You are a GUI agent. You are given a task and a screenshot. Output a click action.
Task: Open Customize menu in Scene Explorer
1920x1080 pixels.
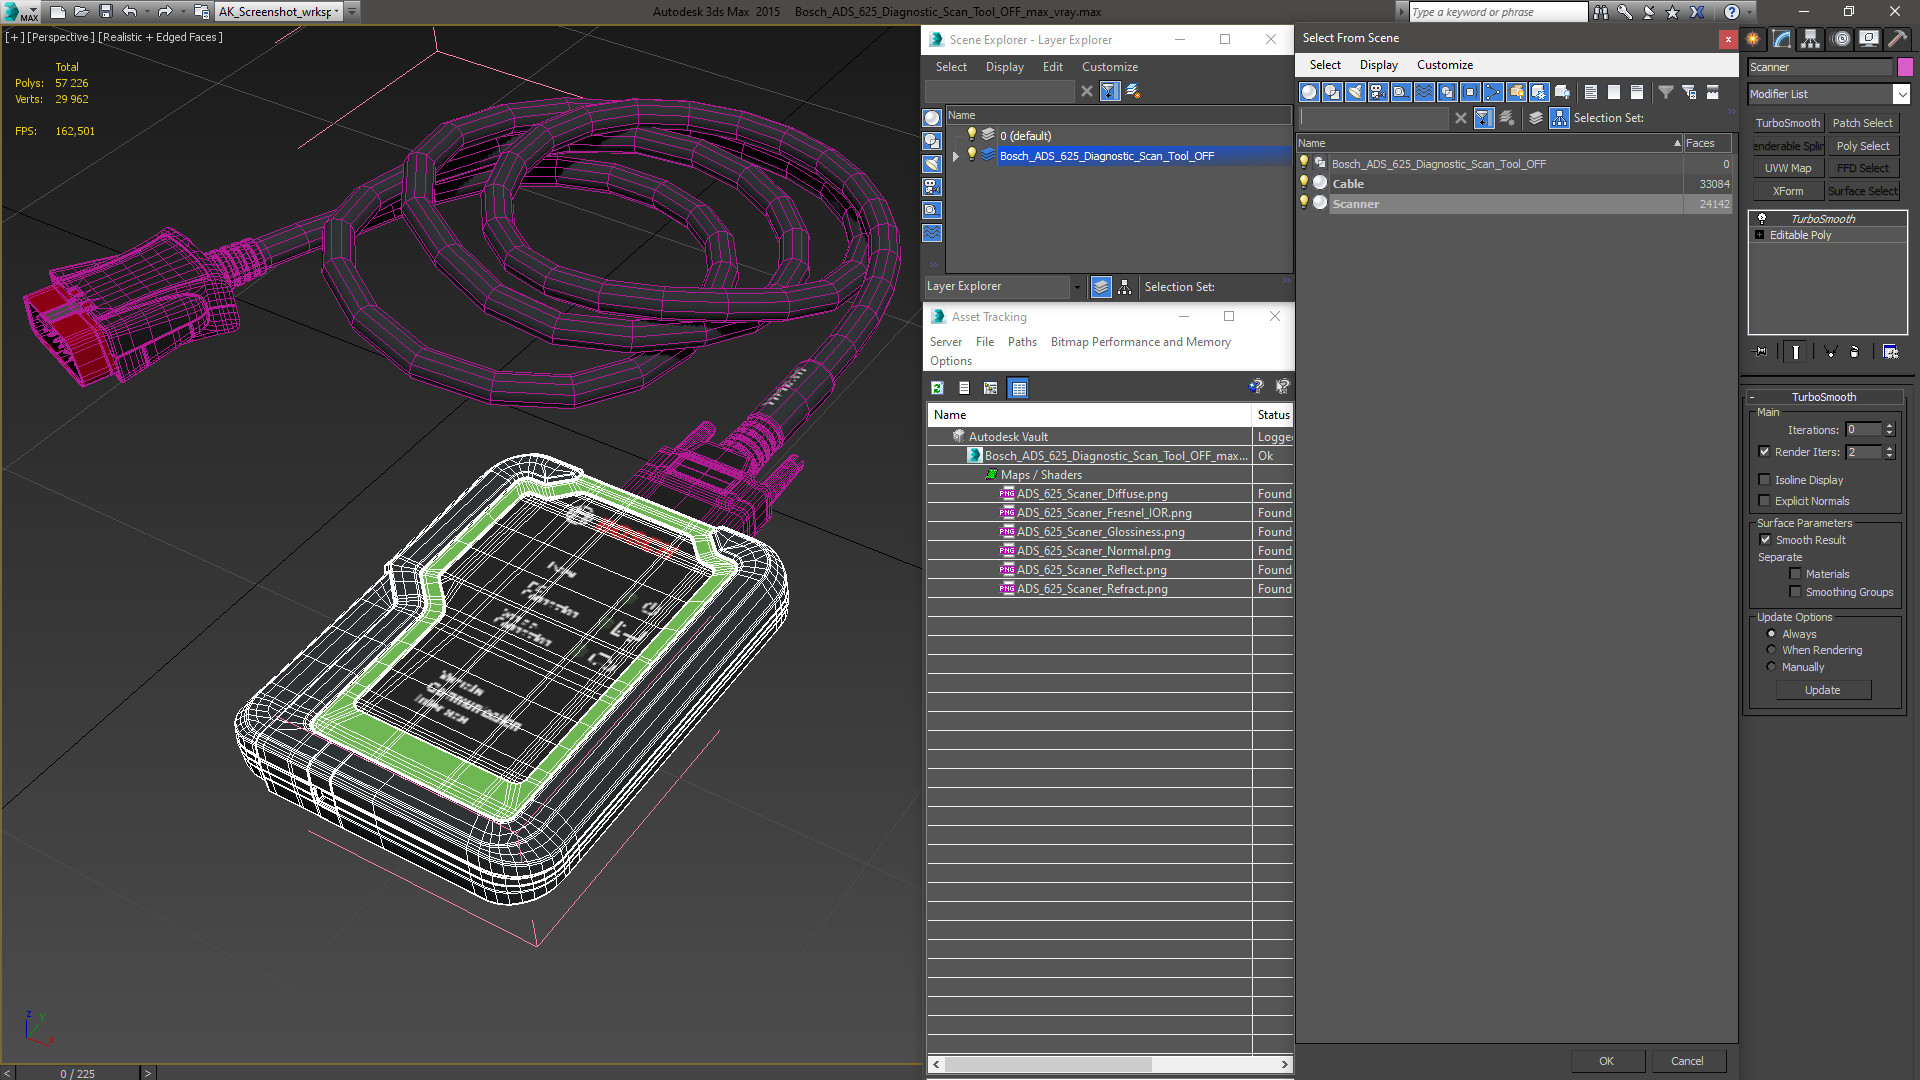(1109, 67)
